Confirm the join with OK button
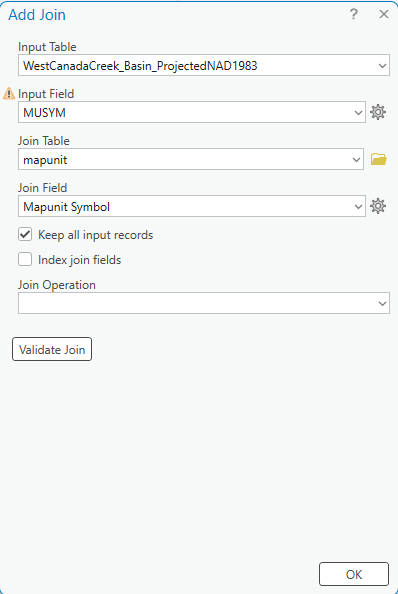Viewport: 398px width, 594px height. [354, 574]
